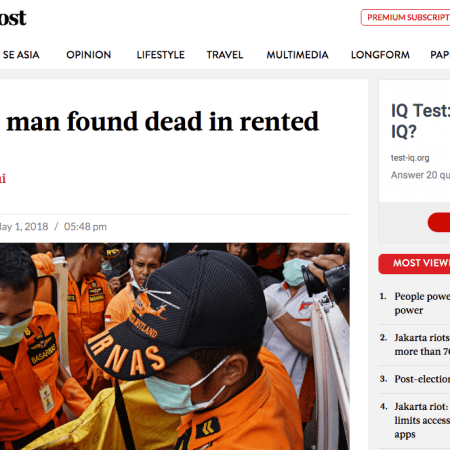The width and height of the screenshot is (450, 450).
Task: Visit the test-iq.org ad link
Action: 410,158
